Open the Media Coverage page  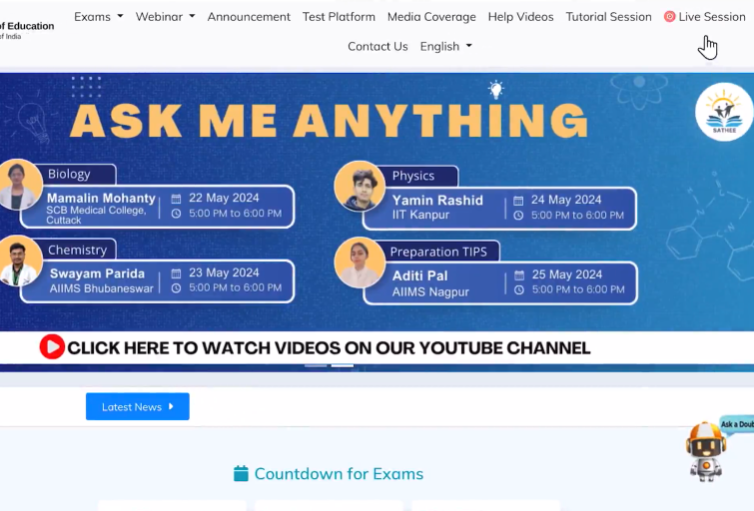(x=432, y=17)
